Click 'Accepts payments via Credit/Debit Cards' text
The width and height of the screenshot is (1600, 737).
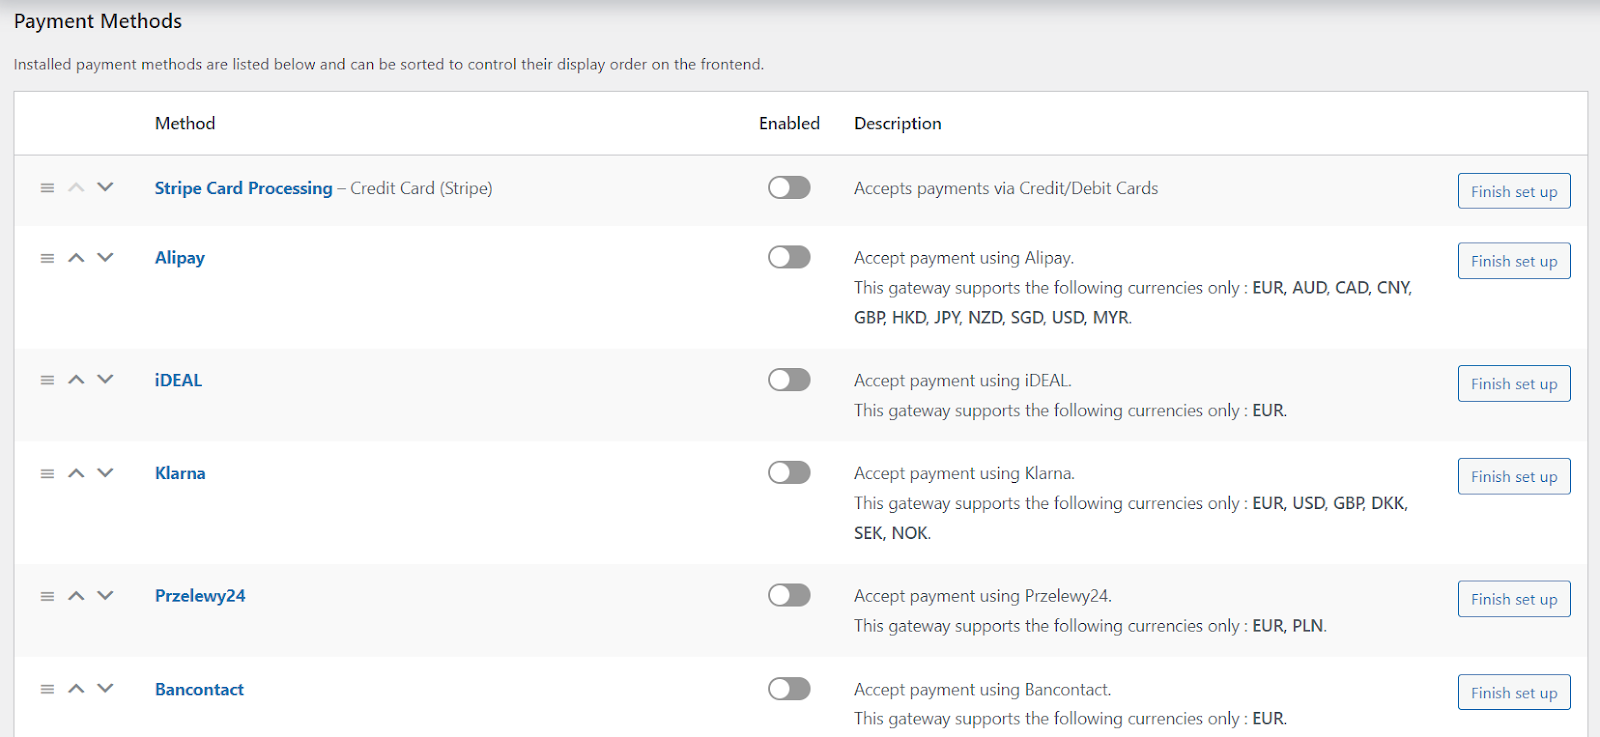(1006, 188)
